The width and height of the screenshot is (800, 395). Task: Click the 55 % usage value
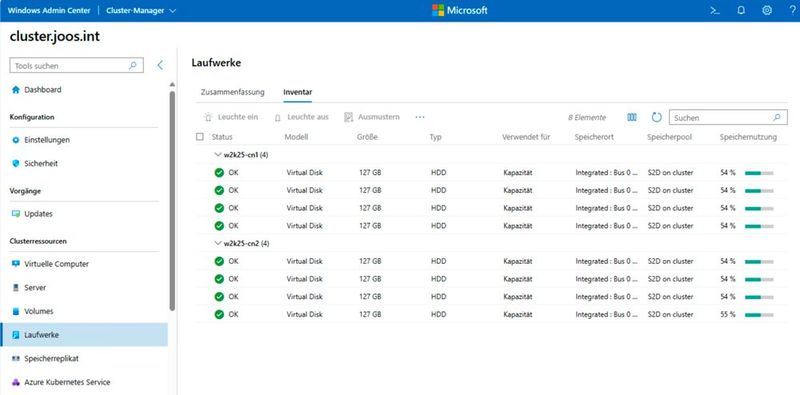pos(728,314)
